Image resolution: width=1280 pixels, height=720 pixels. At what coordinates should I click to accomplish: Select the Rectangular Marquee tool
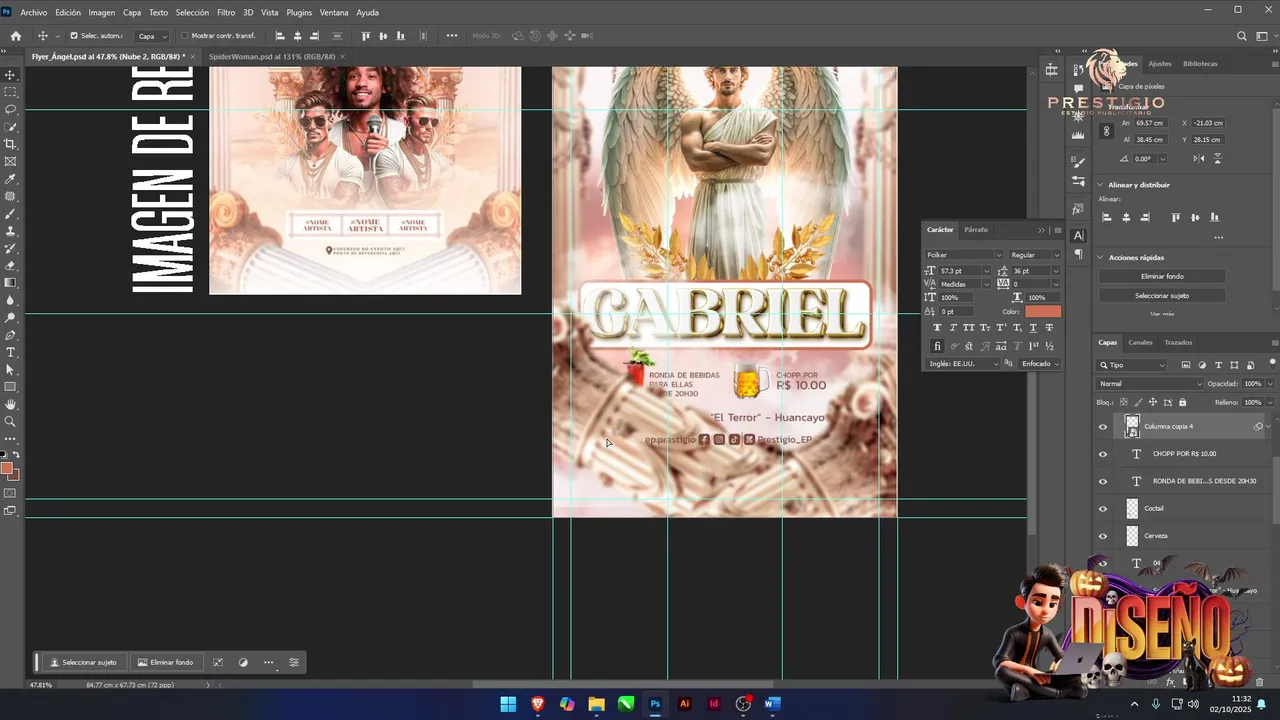click(11, 92)
